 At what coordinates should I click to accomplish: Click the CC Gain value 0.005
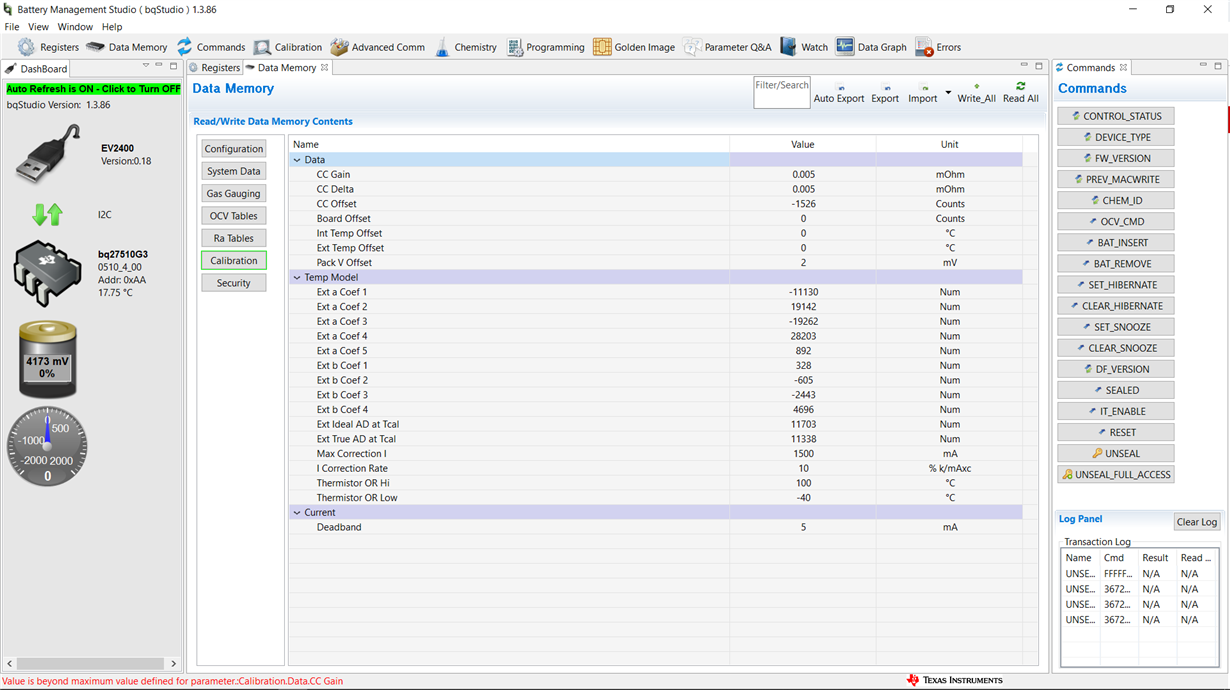pos(803,174)
